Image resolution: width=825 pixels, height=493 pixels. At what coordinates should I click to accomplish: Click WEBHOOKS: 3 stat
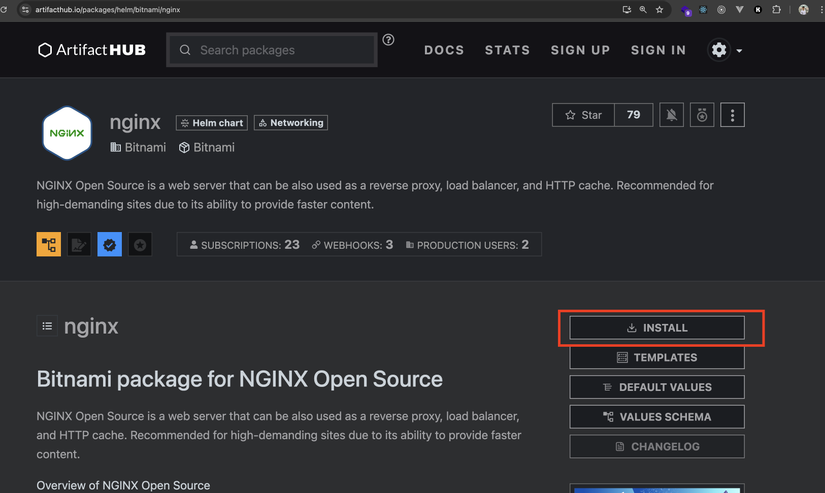[353, 245]
